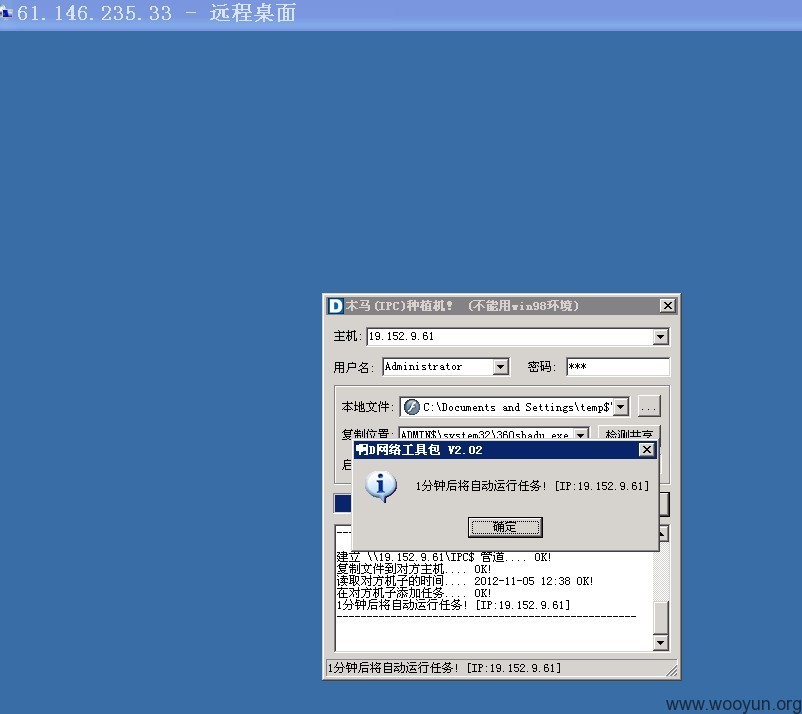Viewport: 802px width, 714px height.
Task: Click the 密码 password field
Action: 618,367
